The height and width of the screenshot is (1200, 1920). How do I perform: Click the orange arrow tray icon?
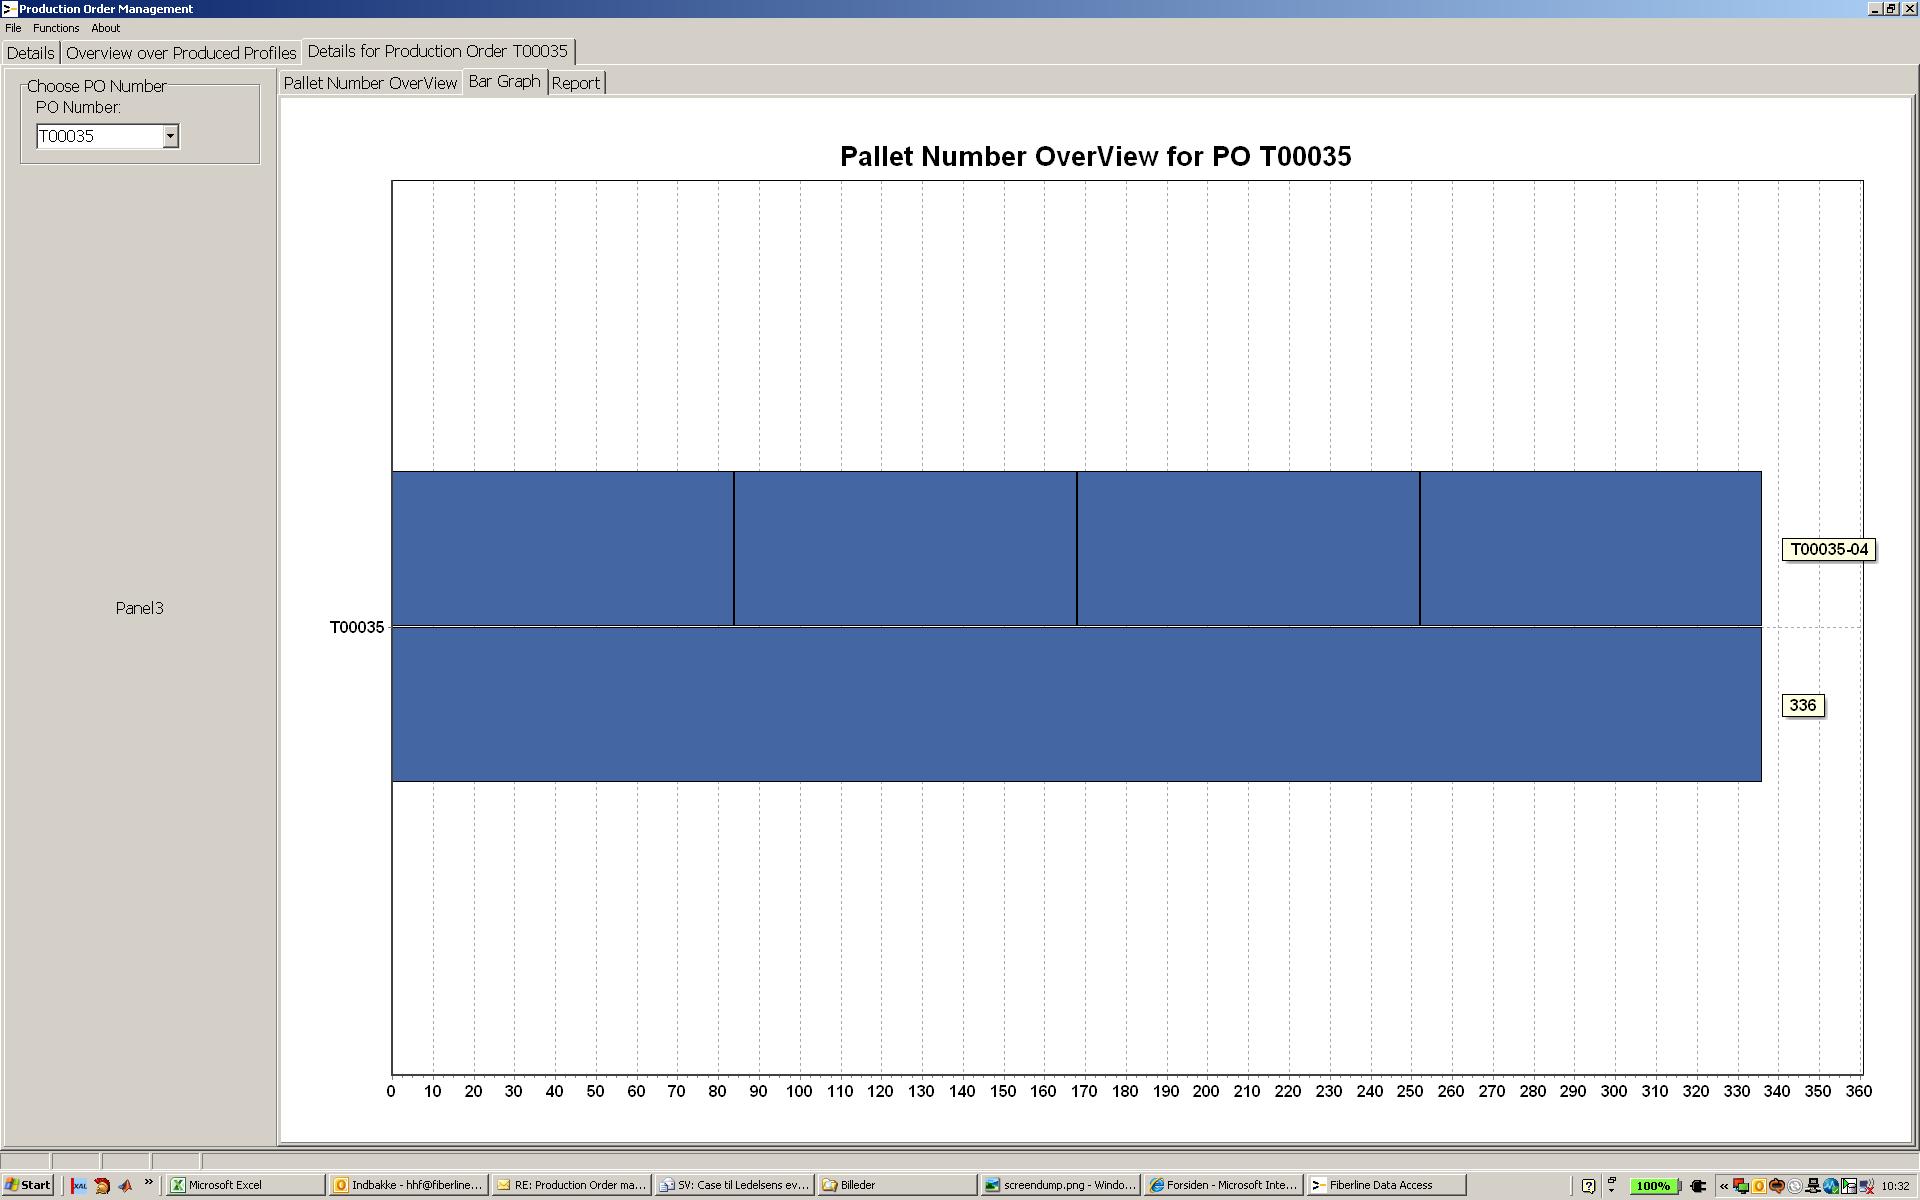(x=1777, y=1186)
